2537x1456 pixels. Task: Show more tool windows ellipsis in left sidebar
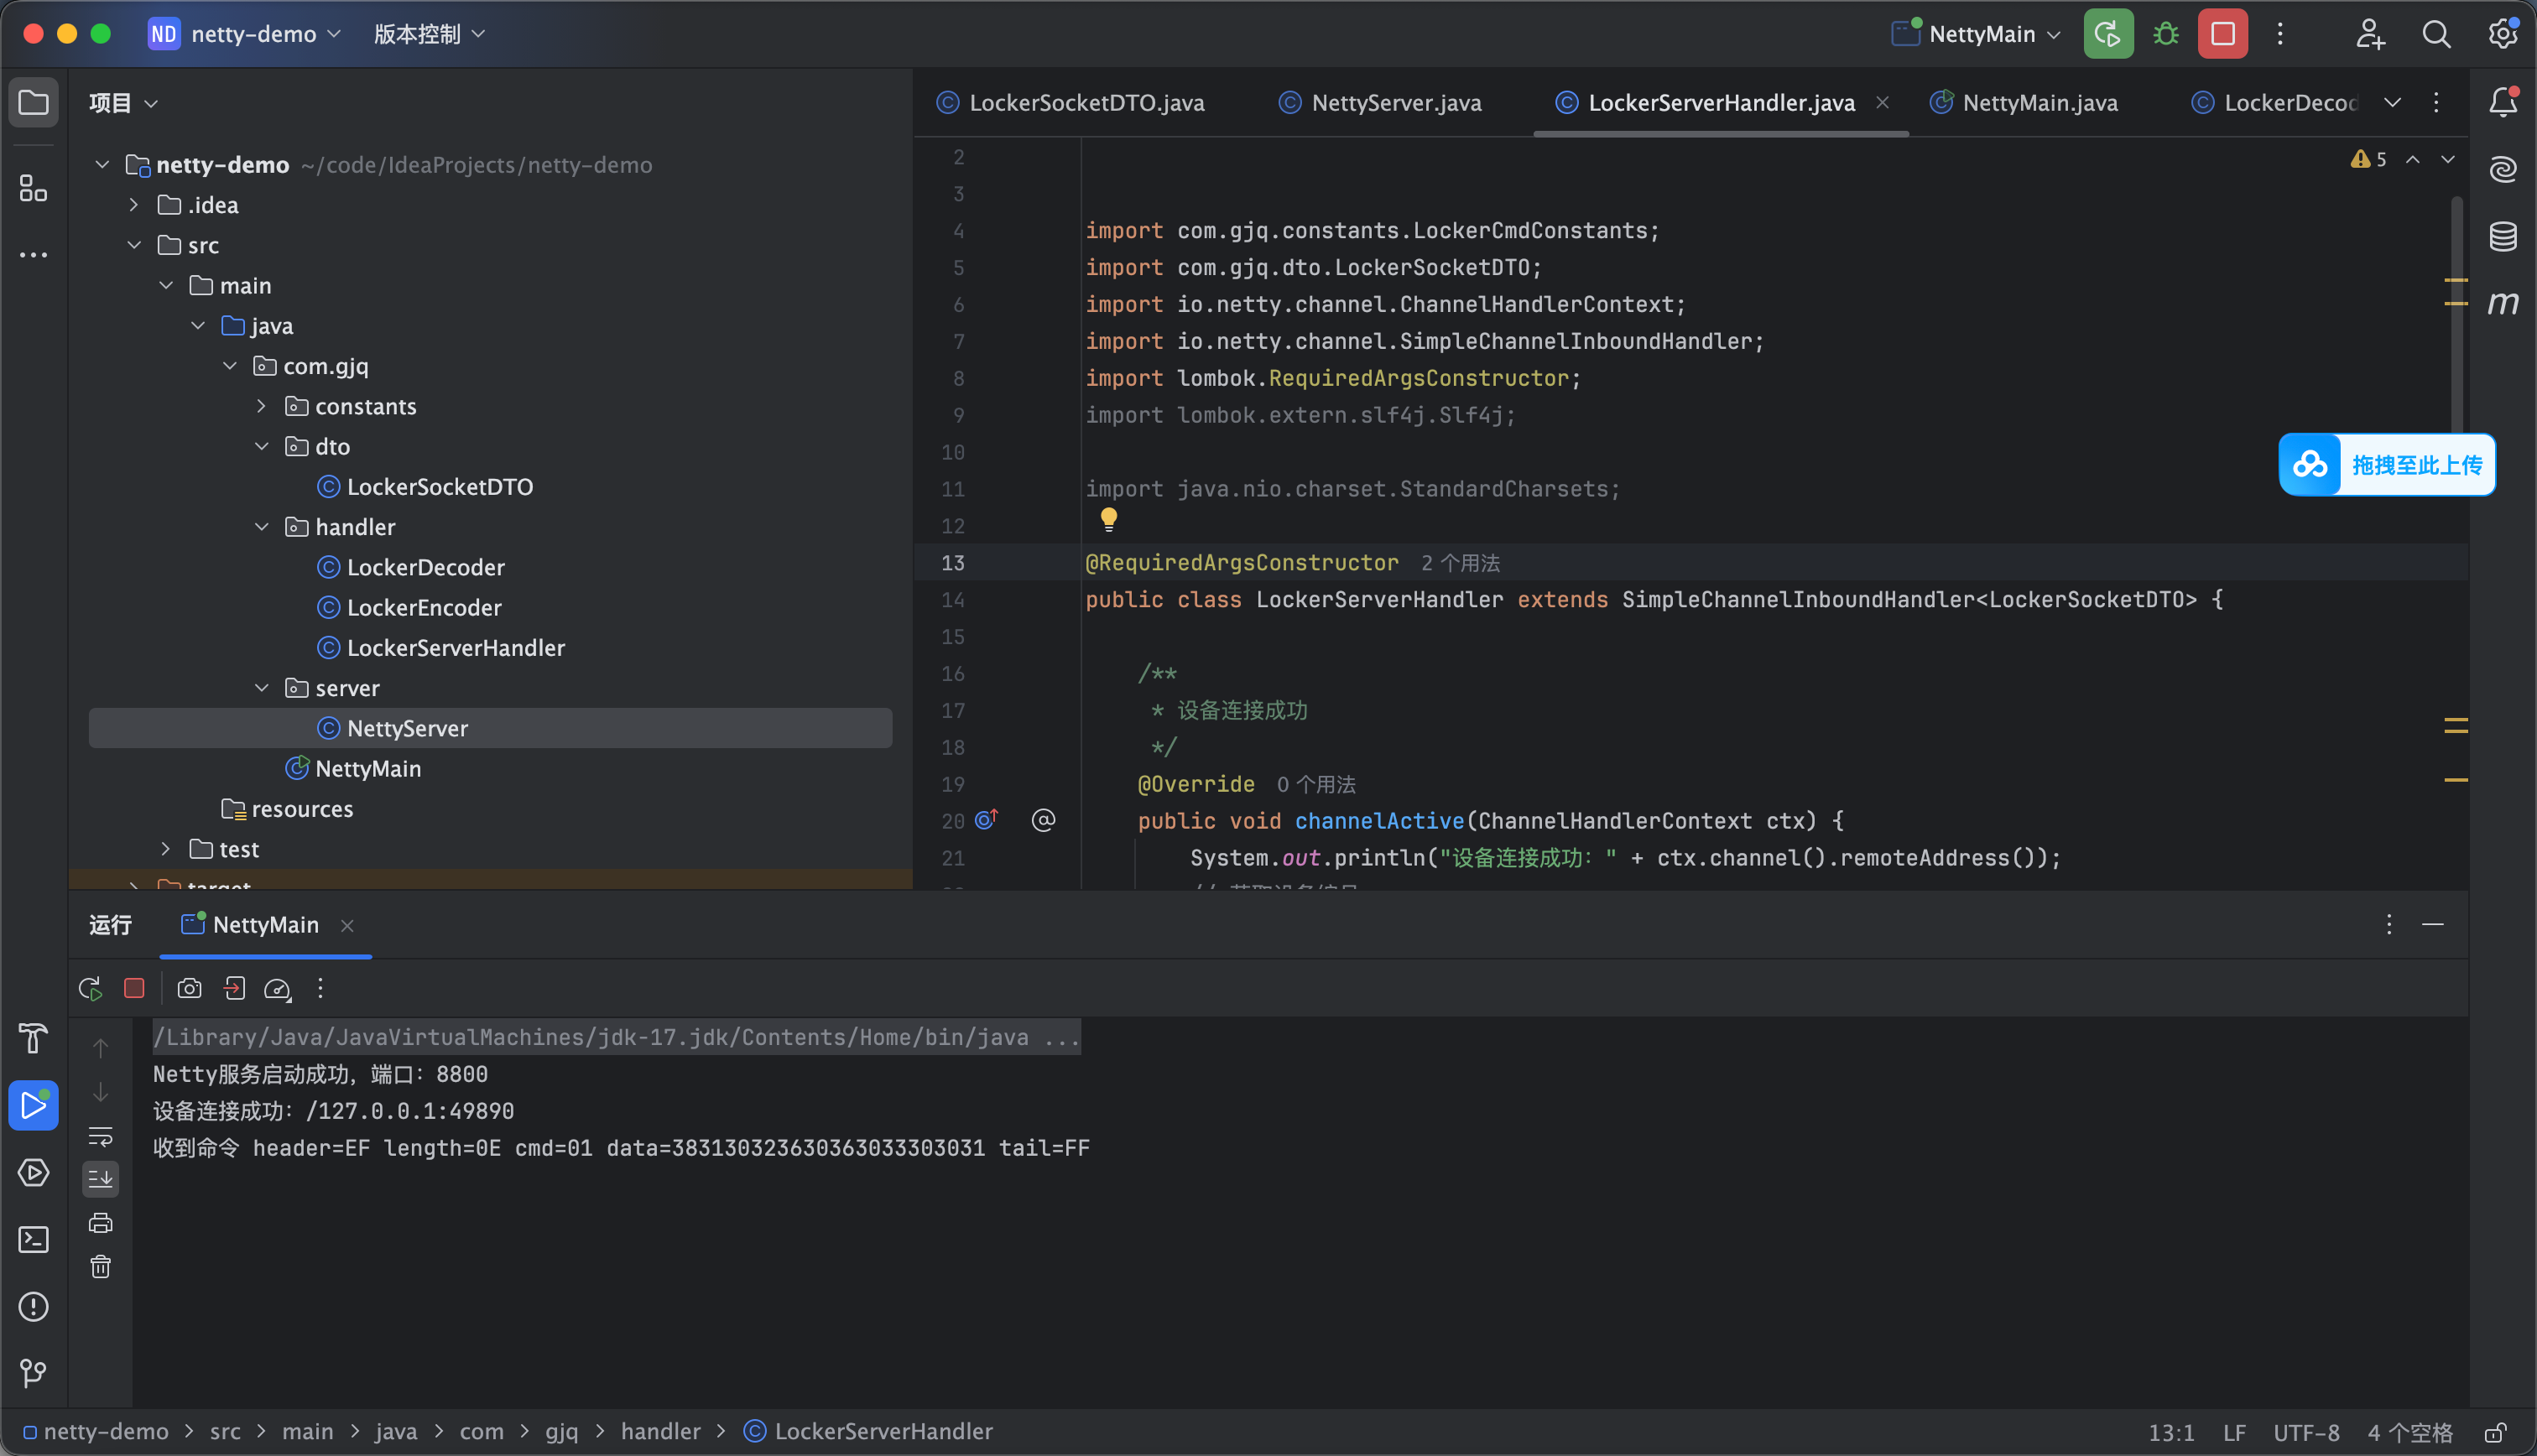34,255
